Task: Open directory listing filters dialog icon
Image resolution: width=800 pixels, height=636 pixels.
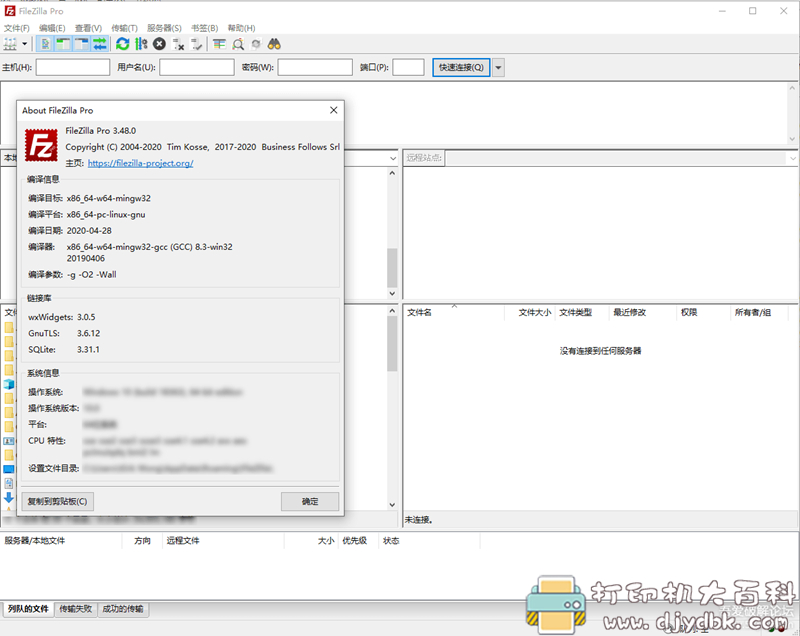Action: (x=219, y=44)
